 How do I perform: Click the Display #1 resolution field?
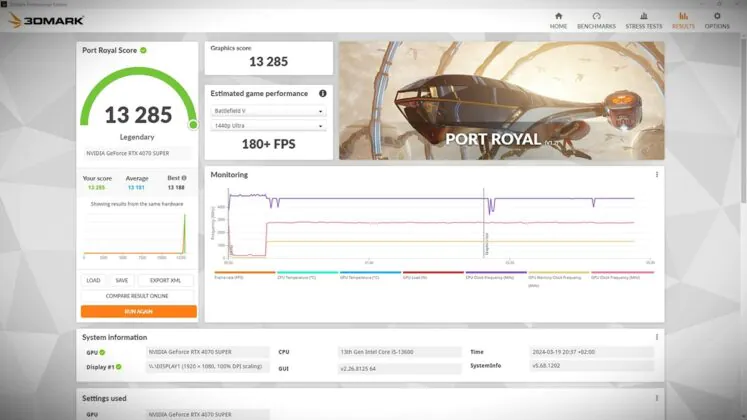pyautogui.click(x=207, y=367)
